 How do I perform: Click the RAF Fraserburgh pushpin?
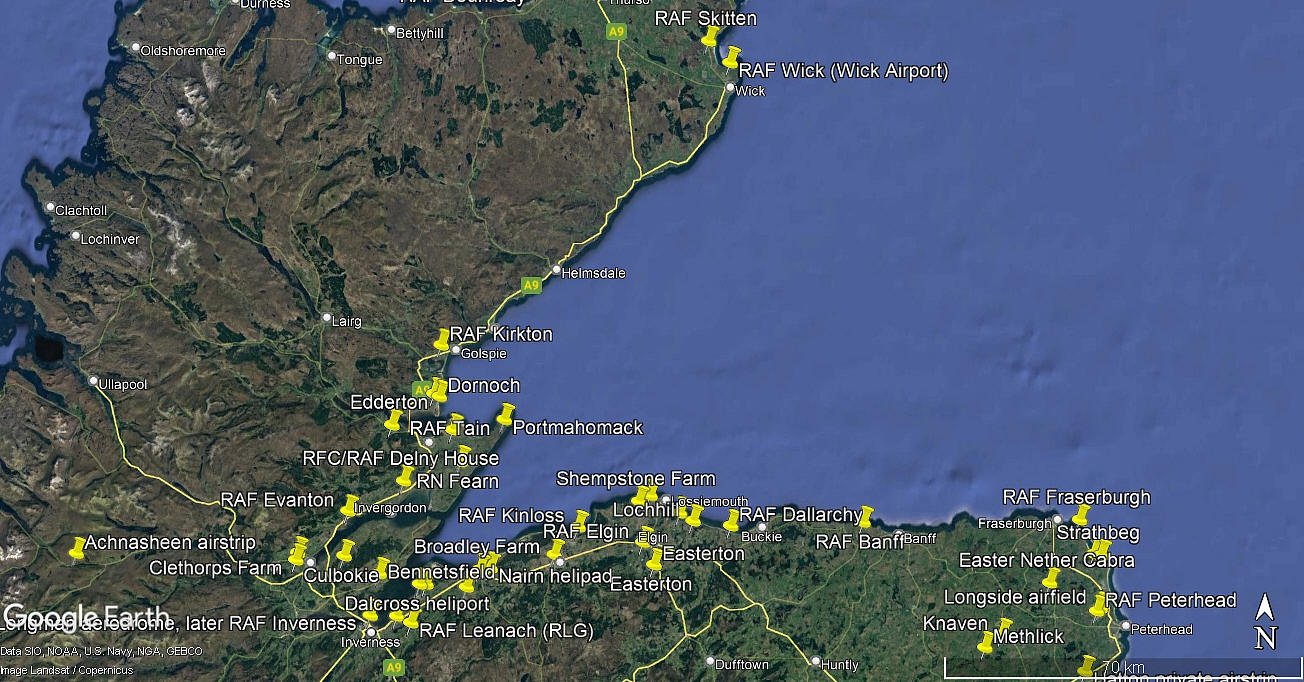[x=1080, y=515]
